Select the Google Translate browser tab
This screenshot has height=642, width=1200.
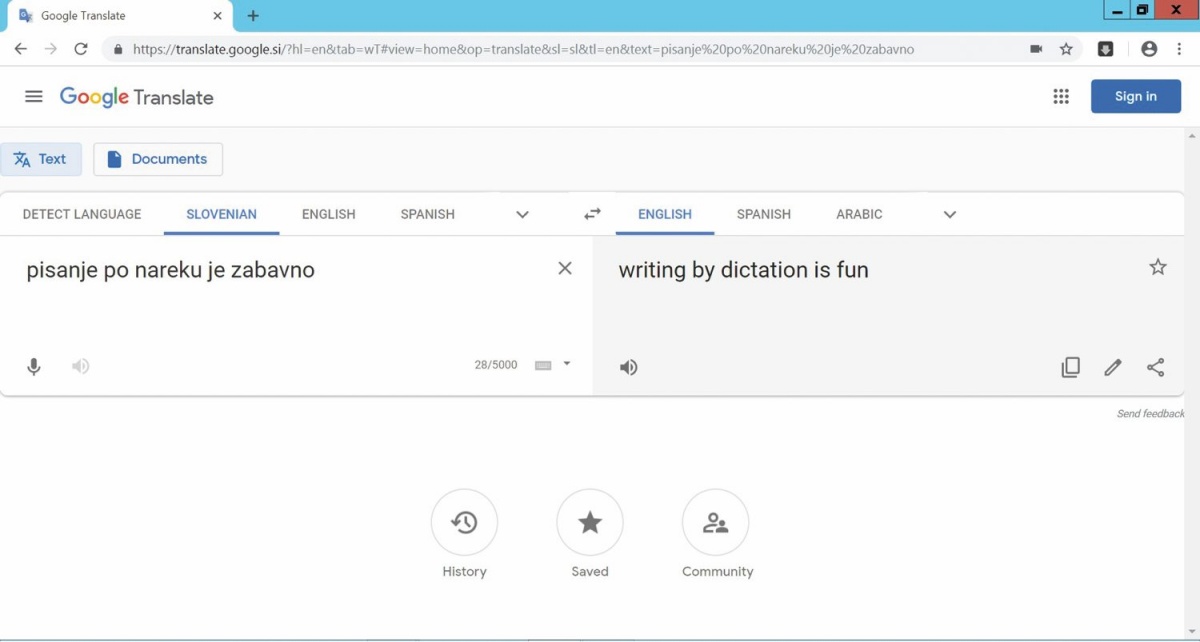(x=120, y=16)
